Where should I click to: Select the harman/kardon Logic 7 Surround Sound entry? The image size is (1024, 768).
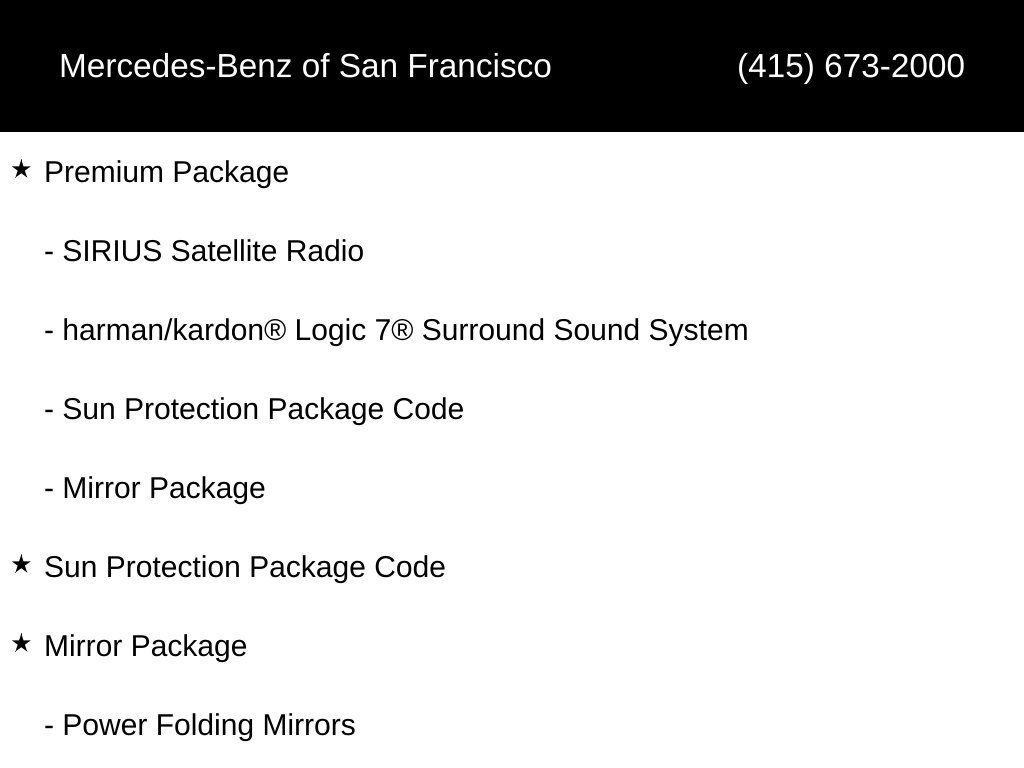[396, 330]
